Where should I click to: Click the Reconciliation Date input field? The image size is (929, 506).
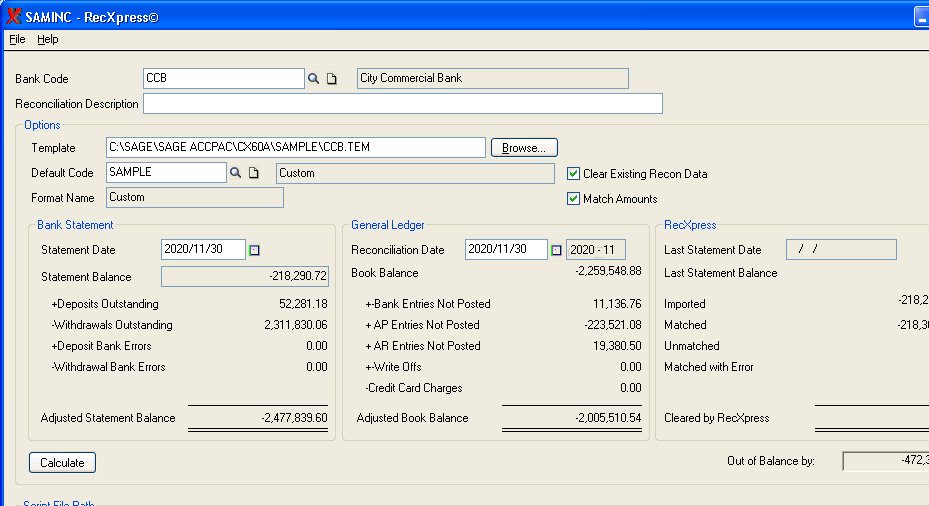(506, 250)
